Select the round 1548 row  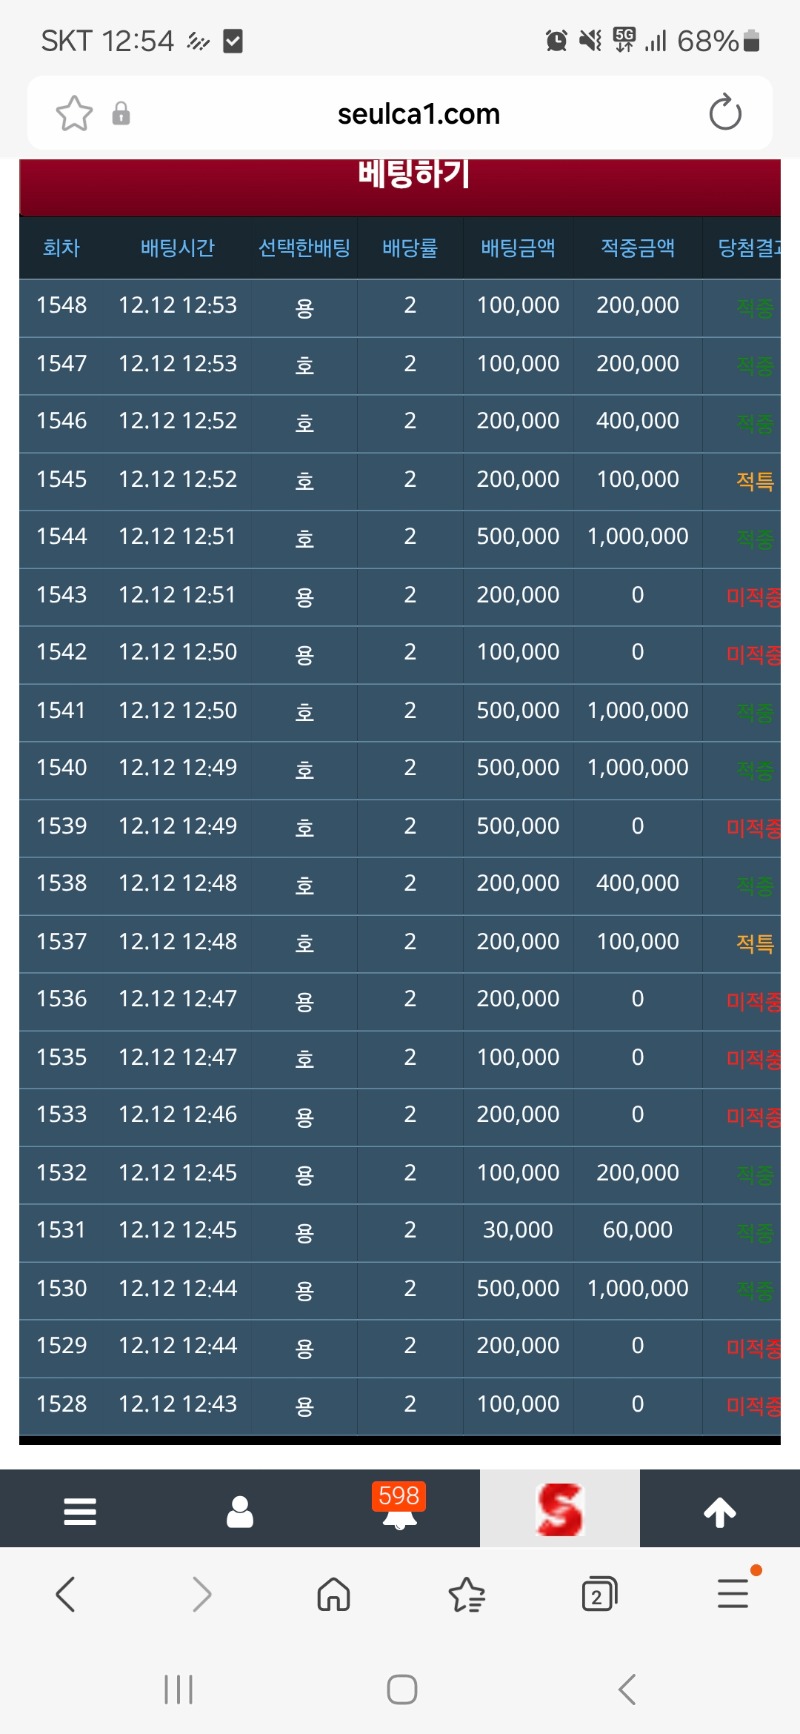coord(400,306)
